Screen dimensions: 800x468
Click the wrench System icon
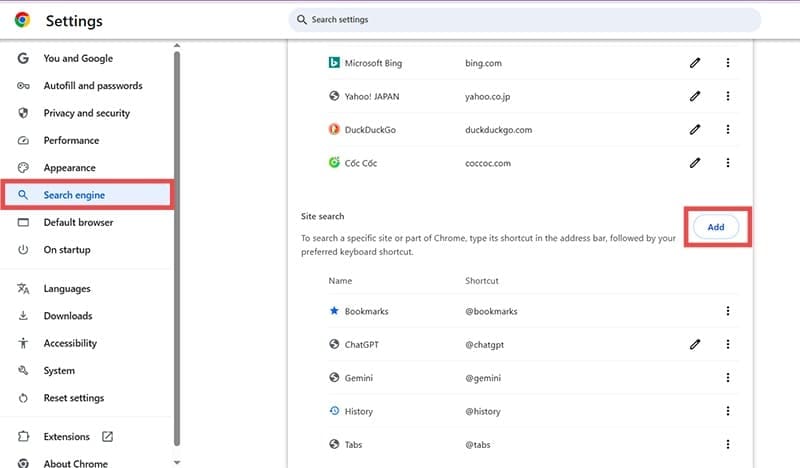click(x=23, y=371)
